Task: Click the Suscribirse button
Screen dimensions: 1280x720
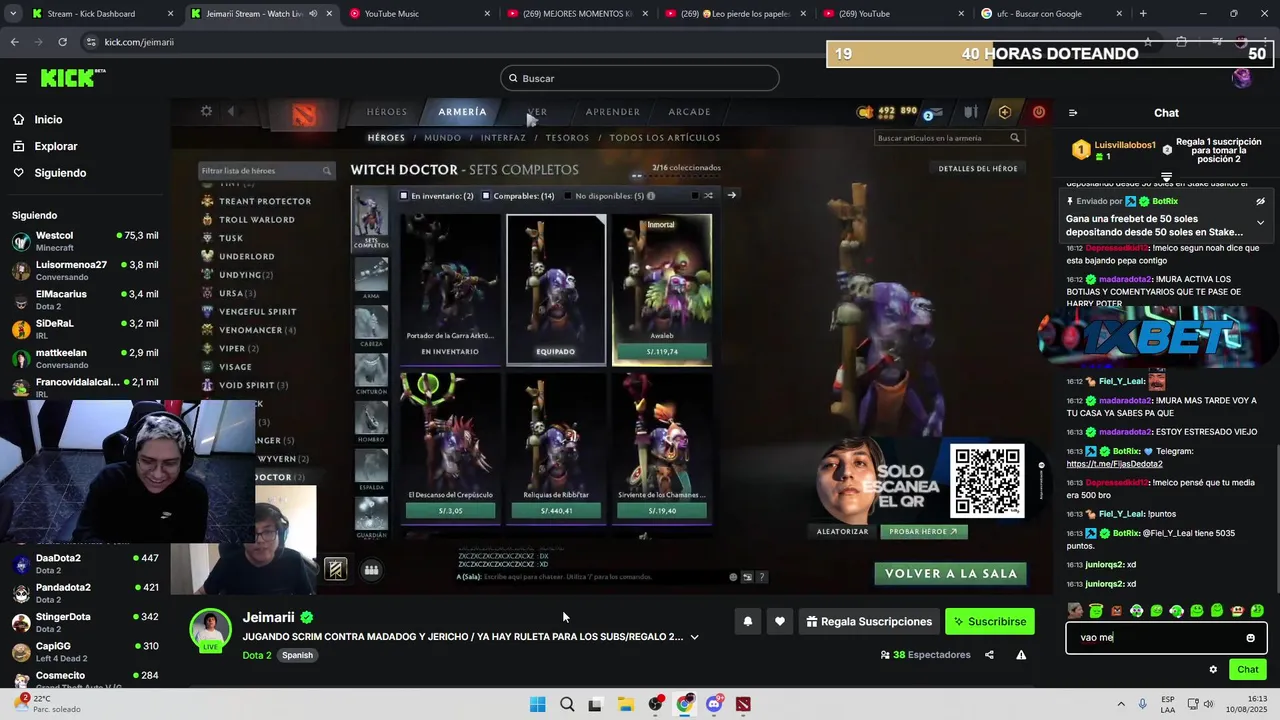Action: click(990, 622)
